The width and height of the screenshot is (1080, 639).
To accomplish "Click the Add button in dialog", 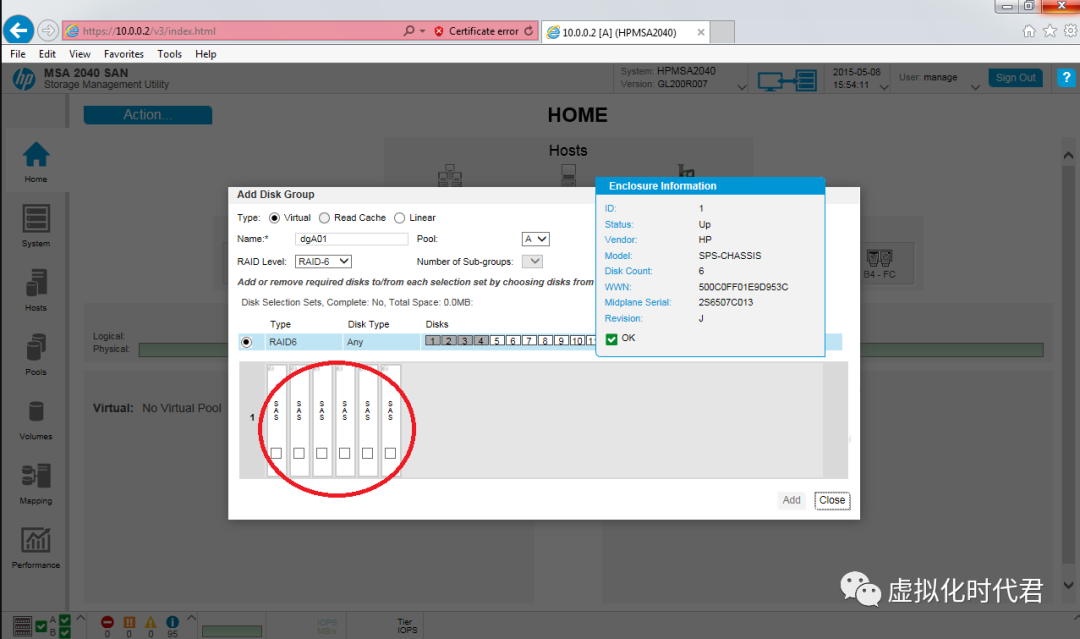I will 791,500.
